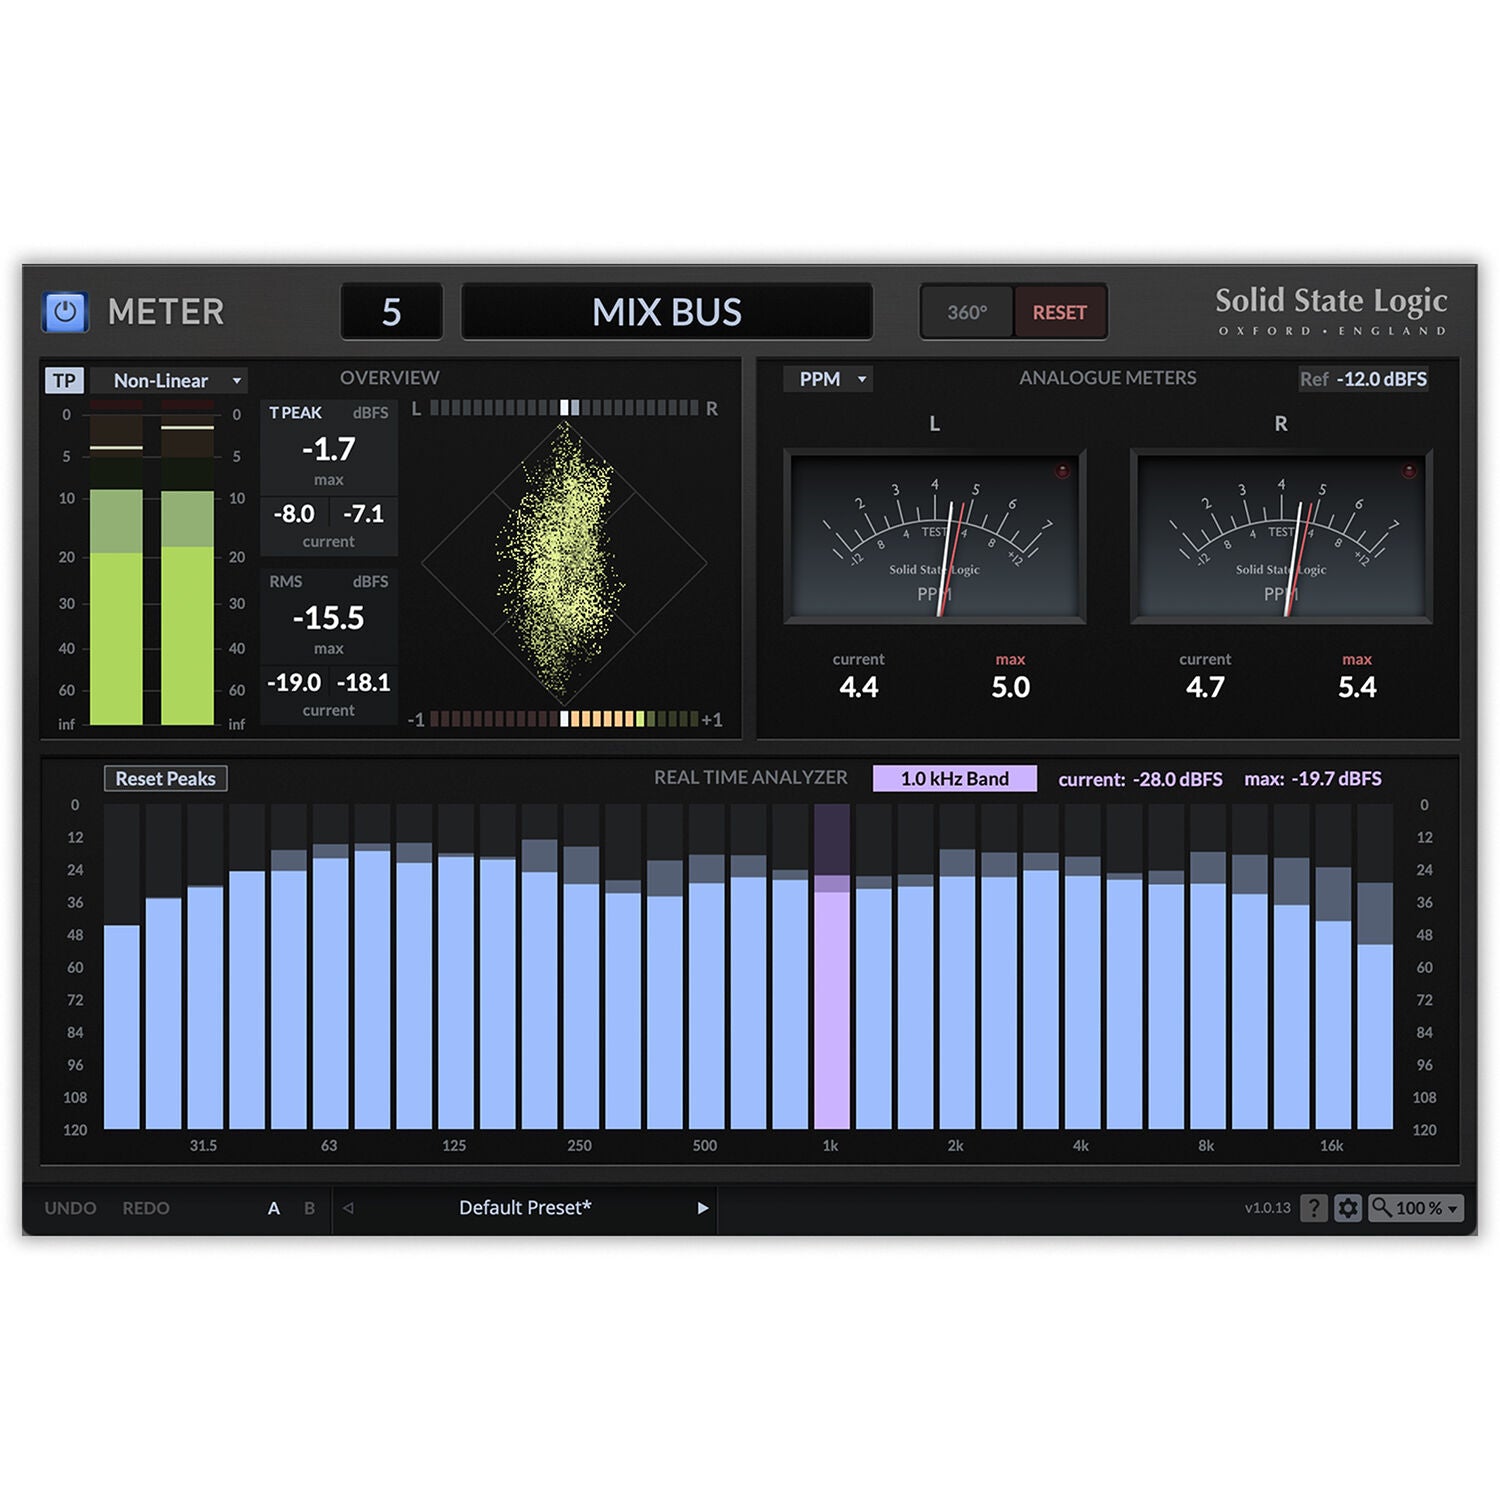
Task: Edit the Ref -12.0 dBFS value
Action: coord(1381,379)
